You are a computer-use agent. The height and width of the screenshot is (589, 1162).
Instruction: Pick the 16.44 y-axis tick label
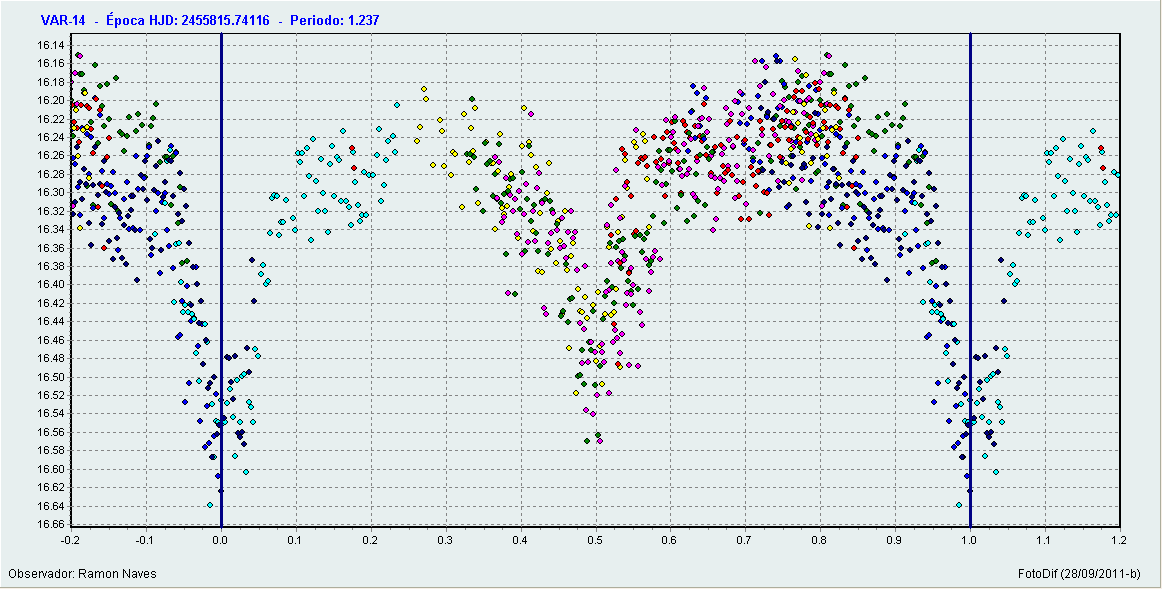click(x=50, y=322)
